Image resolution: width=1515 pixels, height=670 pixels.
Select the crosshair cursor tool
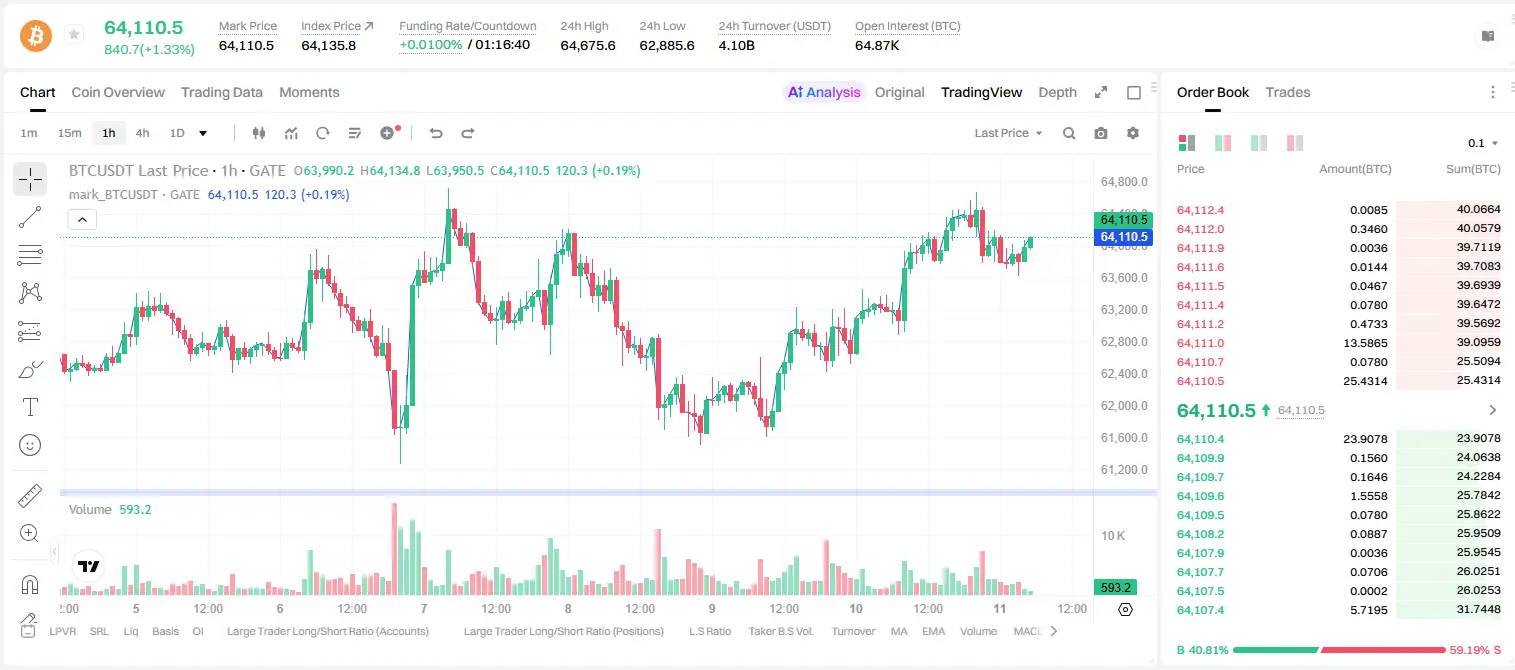(30, 179)
